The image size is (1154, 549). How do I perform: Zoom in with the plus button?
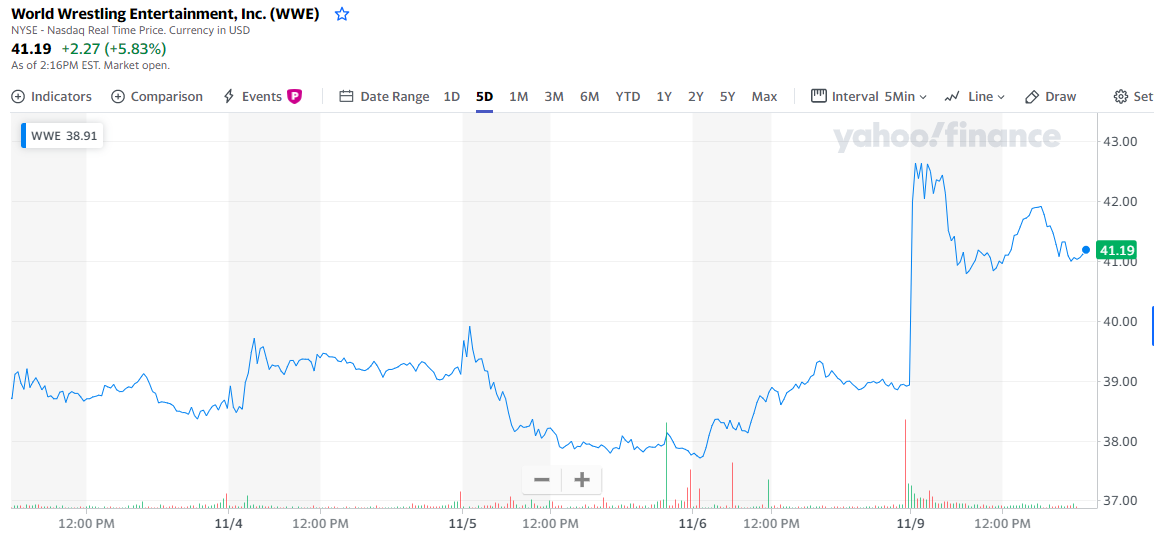pos(582,480)
